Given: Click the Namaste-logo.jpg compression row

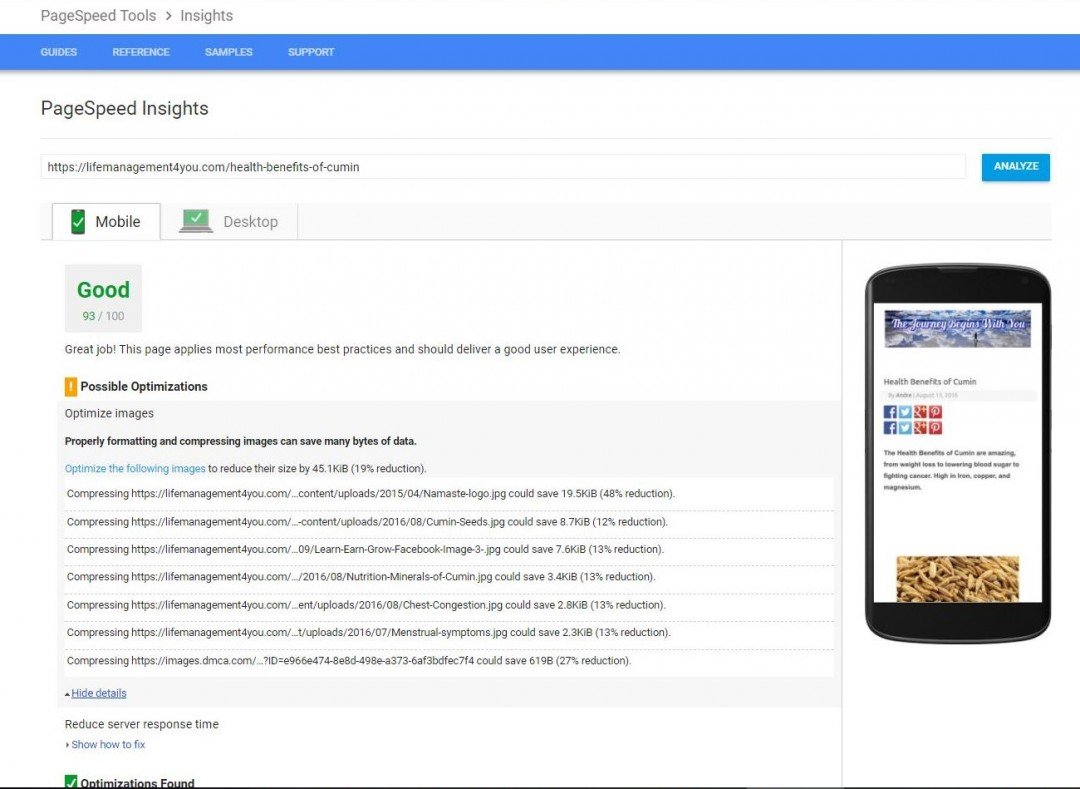Looking at the screenshot, I should (x=449, y=494).
